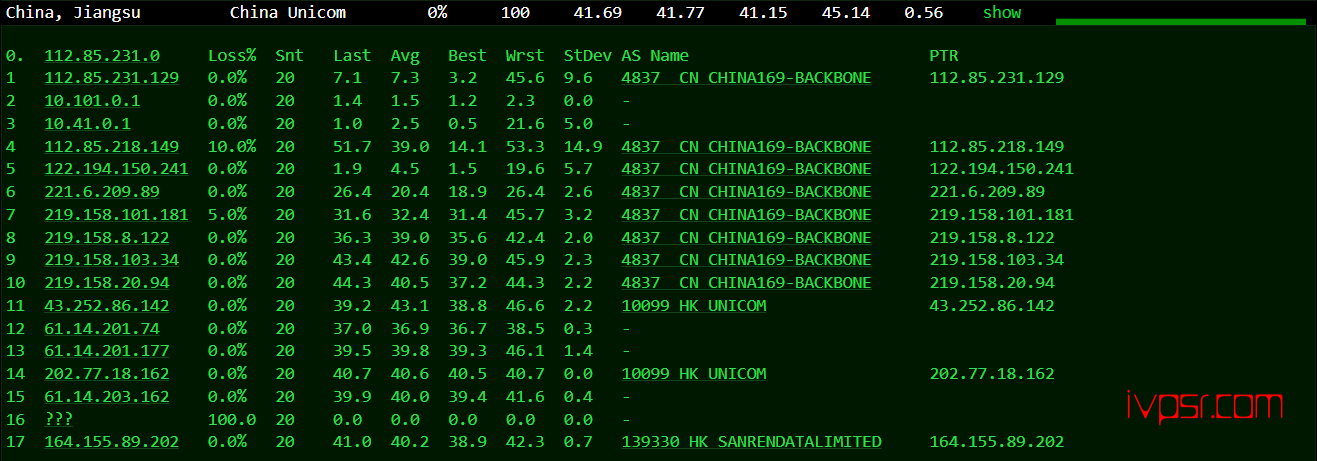This screenshot has height=461, width=1317.
Task: Click the AS Name column header
Action: pos(655,56)
